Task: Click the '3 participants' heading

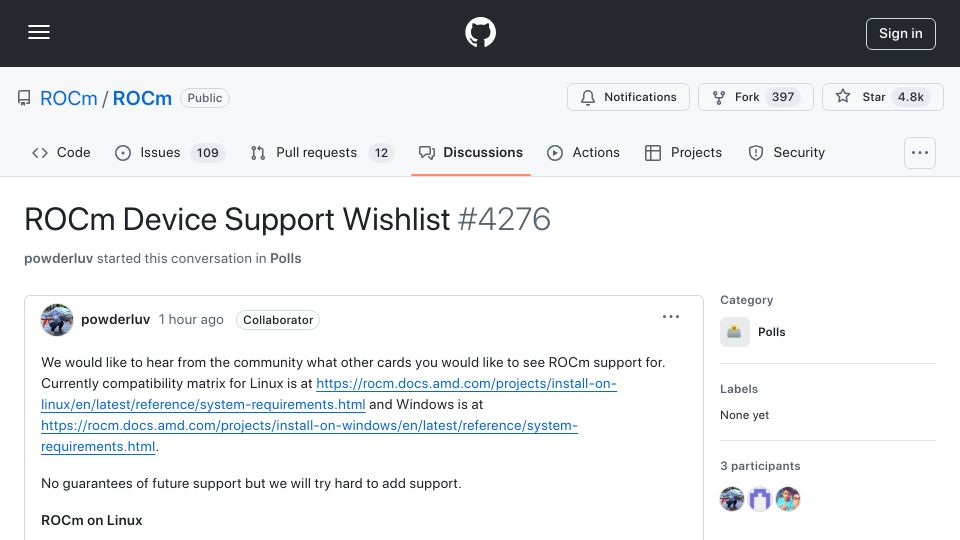Action: coord(760,466)
